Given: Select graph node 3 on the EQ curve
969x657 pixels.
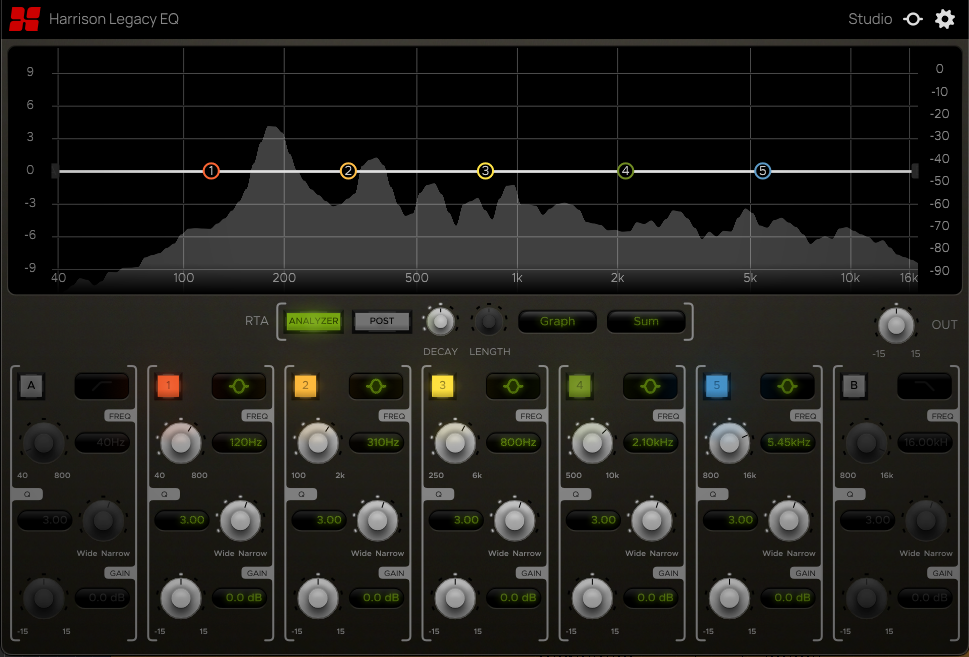Looking at the screenshot, I should 485,171.
